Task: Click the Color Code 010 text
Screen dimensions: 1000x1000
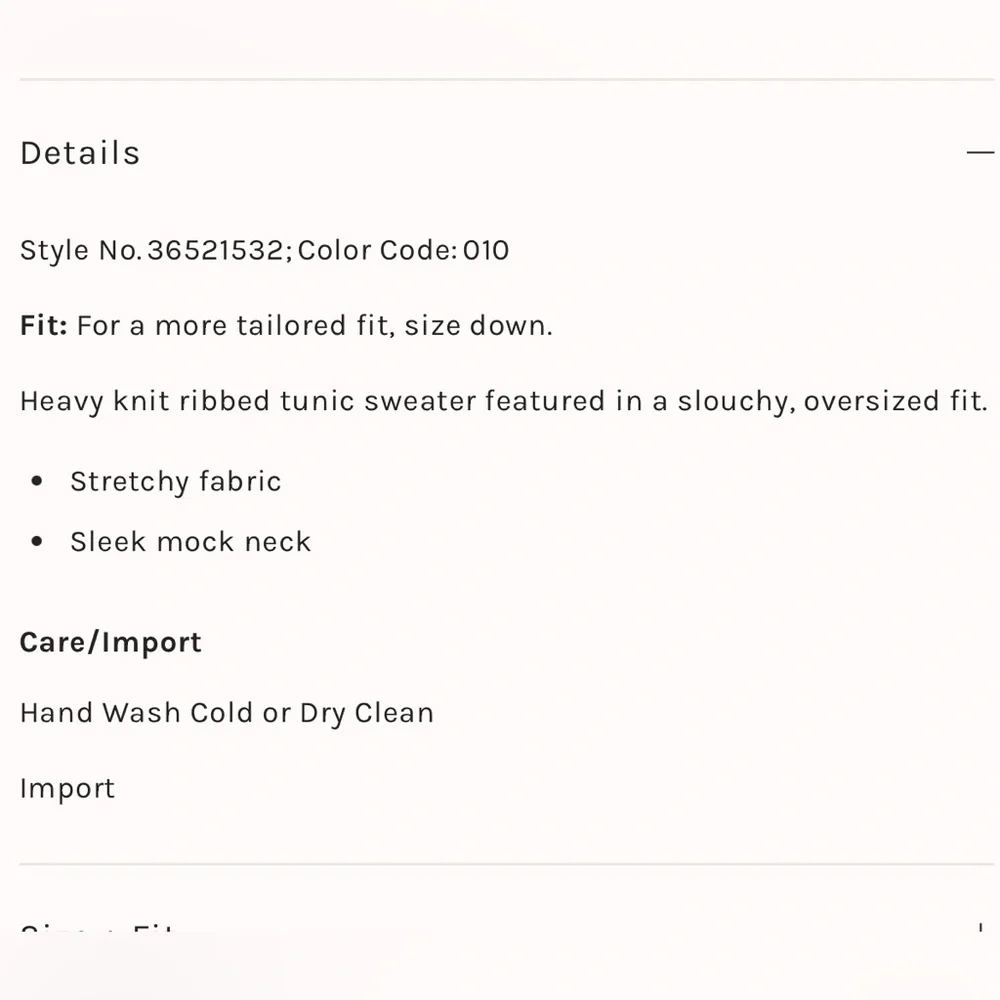Action: pos(403,250)
